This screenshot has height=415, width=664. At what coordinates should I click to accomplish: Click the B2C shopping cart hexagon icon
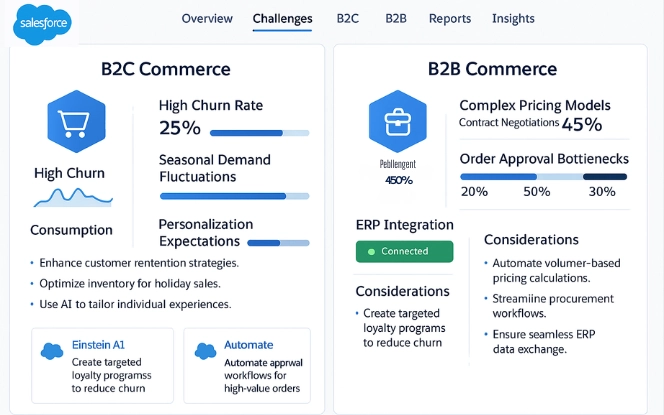point(77,123)
